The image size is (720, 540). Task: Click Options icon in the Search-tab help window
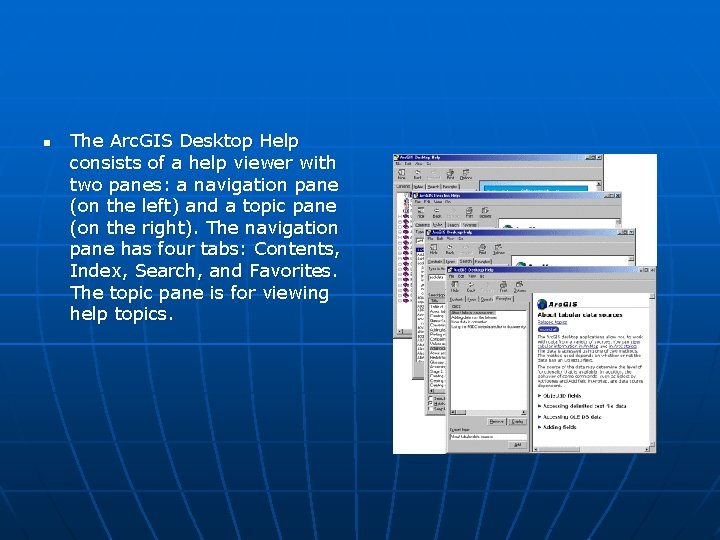[x=499, y=249]
